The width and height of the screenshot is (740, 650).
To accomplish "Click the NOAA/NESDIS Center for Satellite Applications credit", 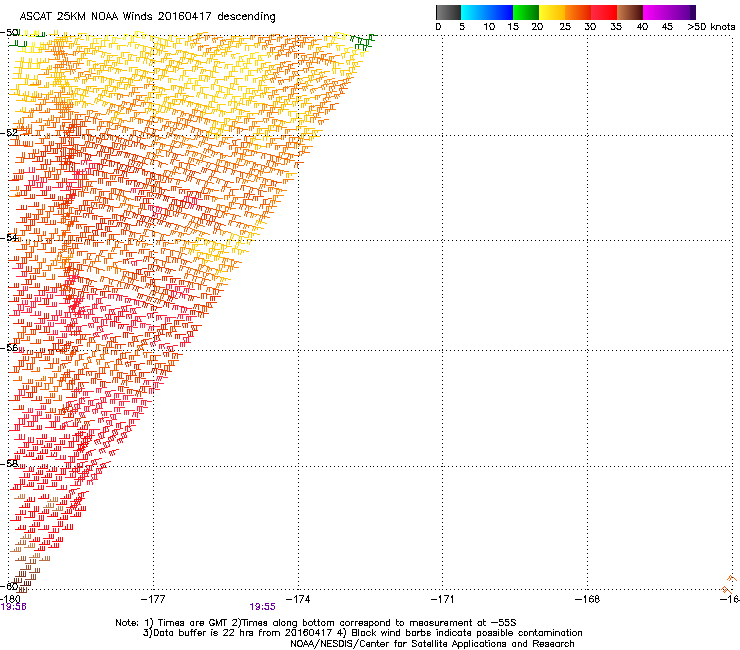I will click(x=432, y=644).
